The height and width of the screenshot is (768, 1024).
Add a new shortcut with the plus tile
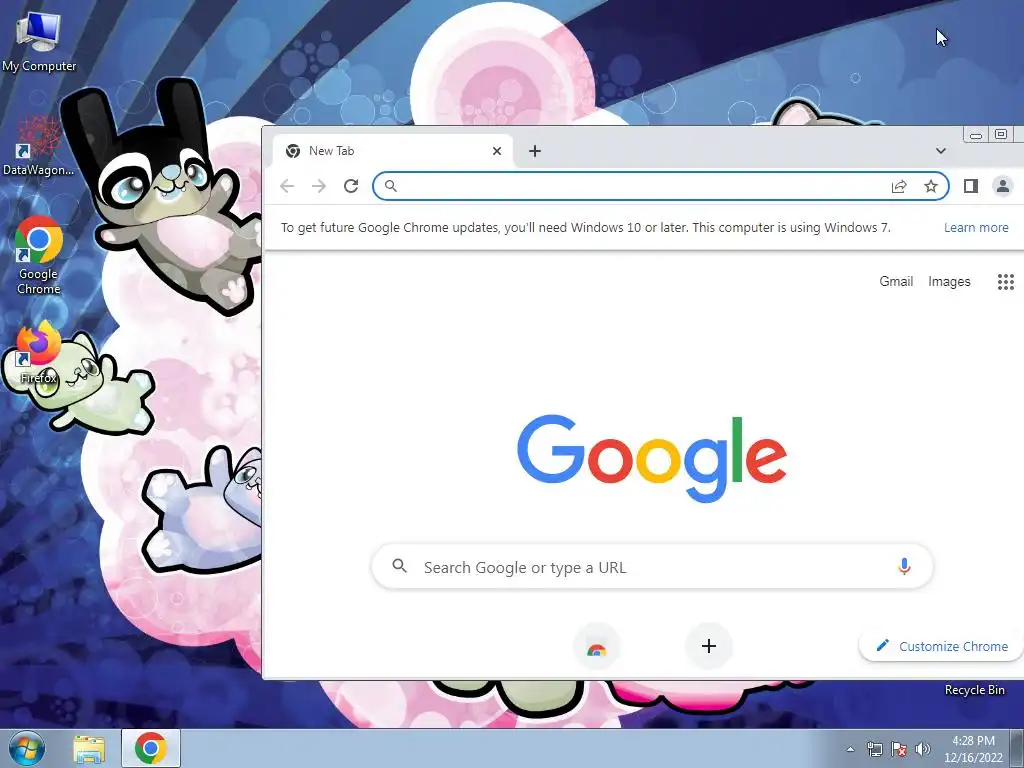(x=709, y=647)
